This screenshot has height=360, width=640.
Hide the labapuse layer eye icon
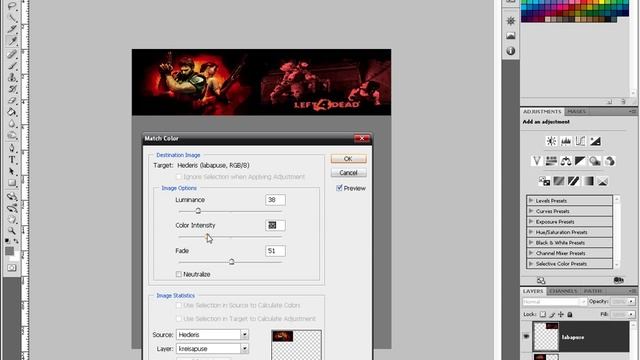click(526, 337)
